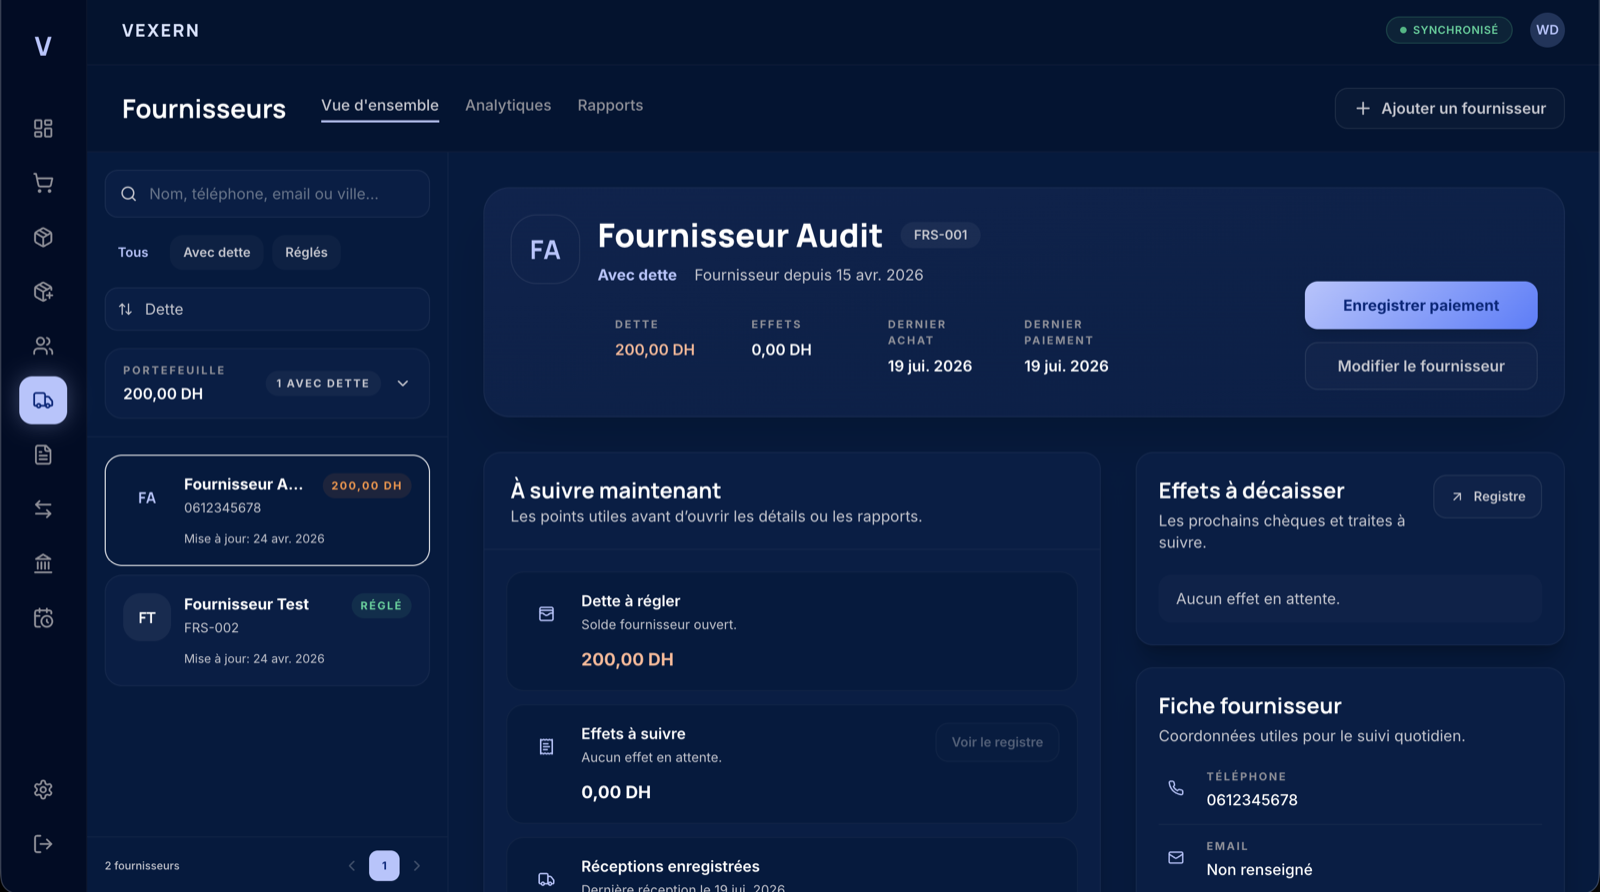Image resolution: width=1600 pixels, height=892 pixels.
Task: Click the FA avatar in supplier header
Action: coord(545,249)
